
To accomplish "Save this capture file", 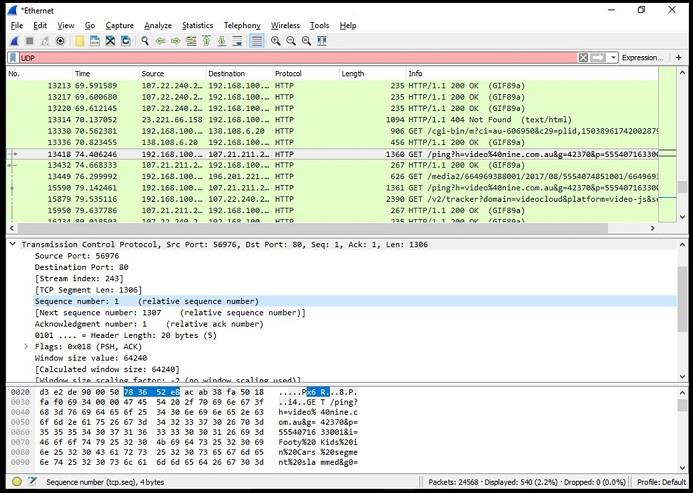I will (x=95, y=41).
